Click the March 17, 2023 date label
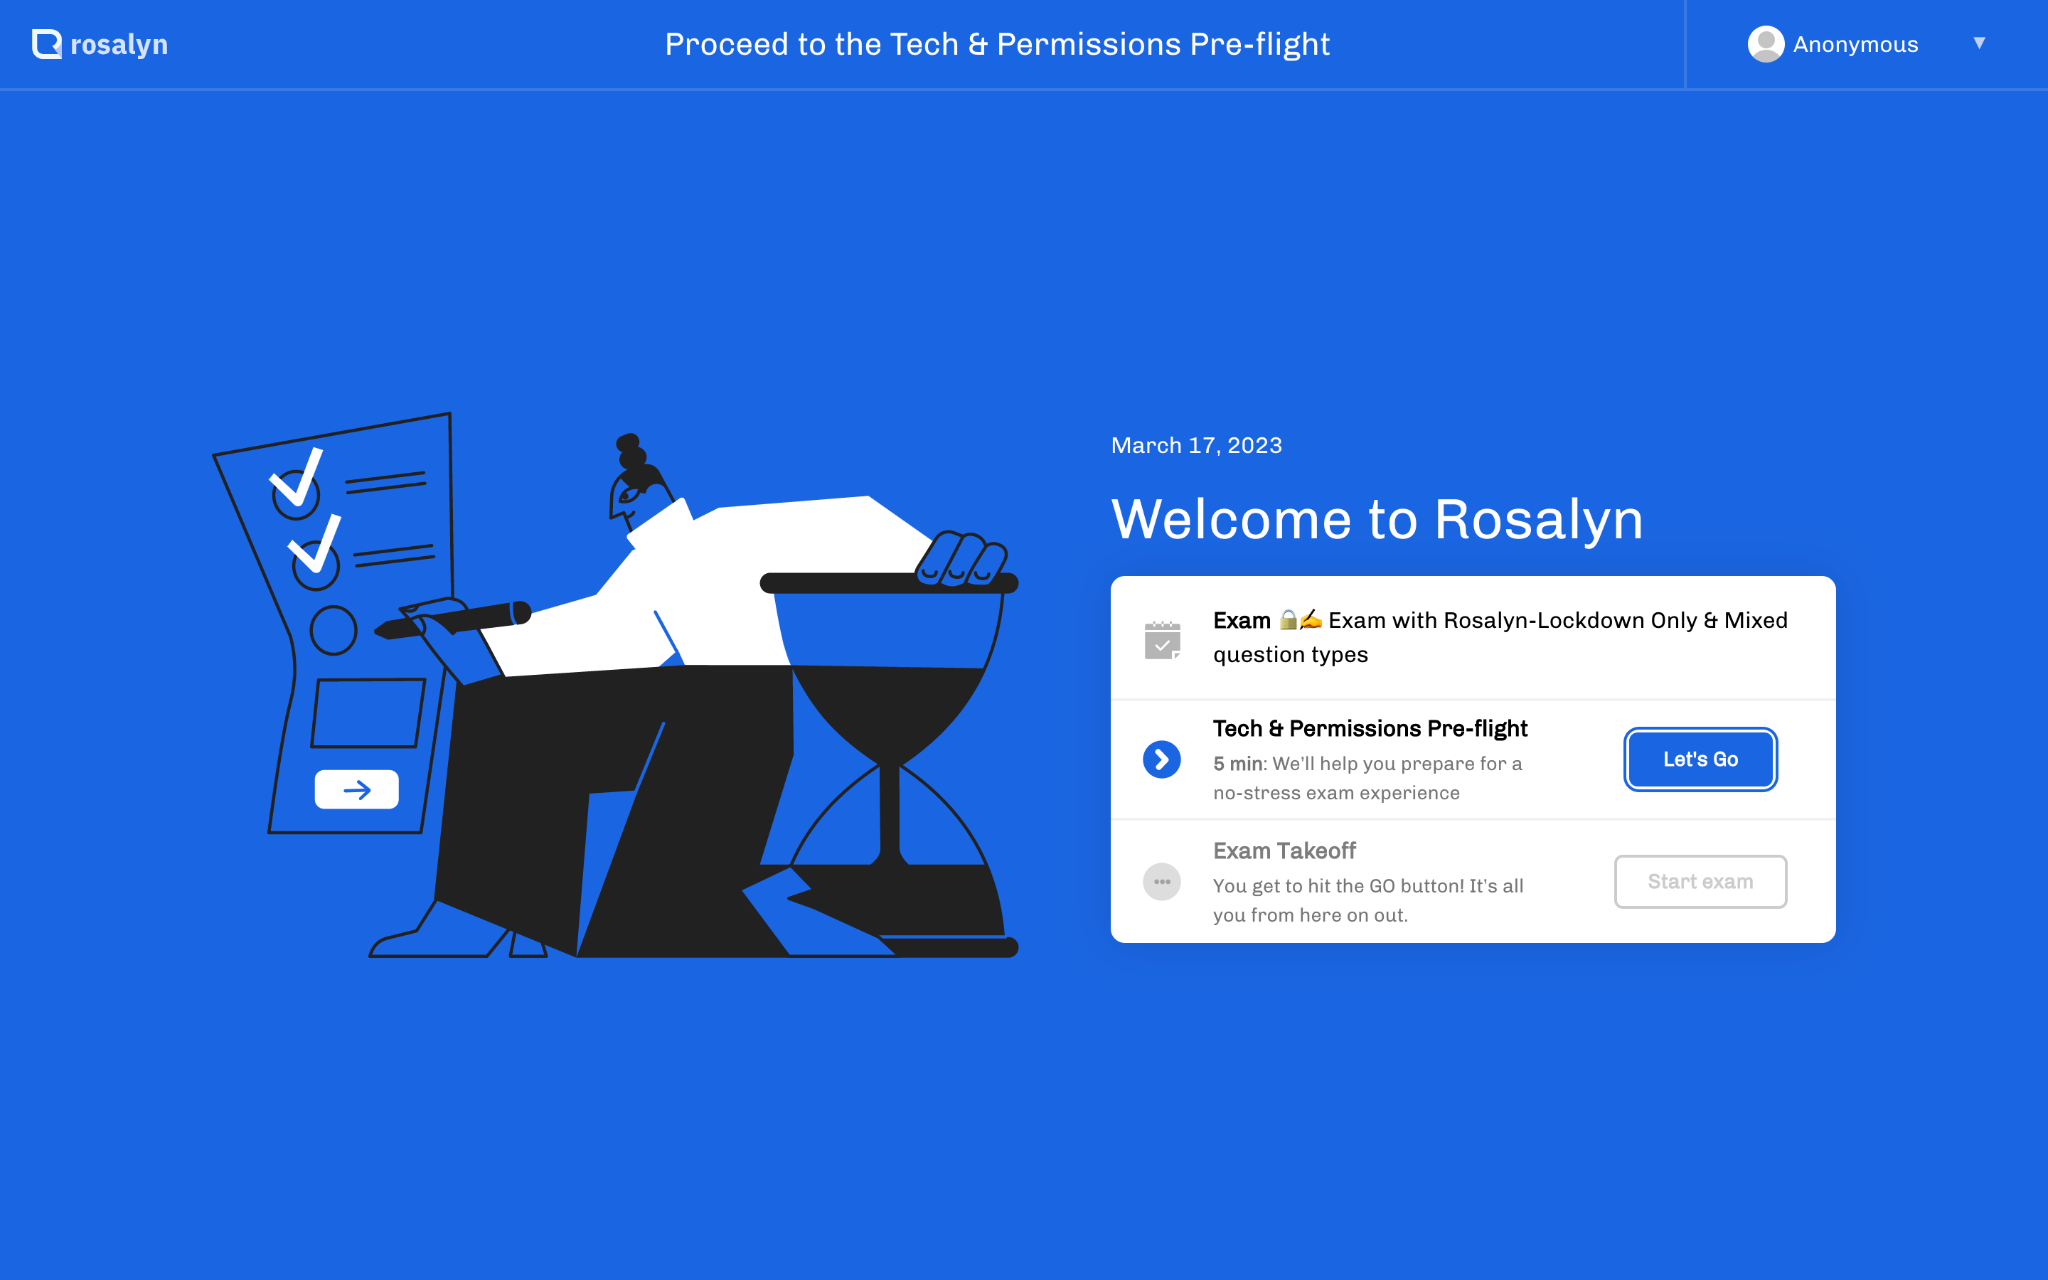Viewport: 2048px width, 1280px height. coord(1196,445)
